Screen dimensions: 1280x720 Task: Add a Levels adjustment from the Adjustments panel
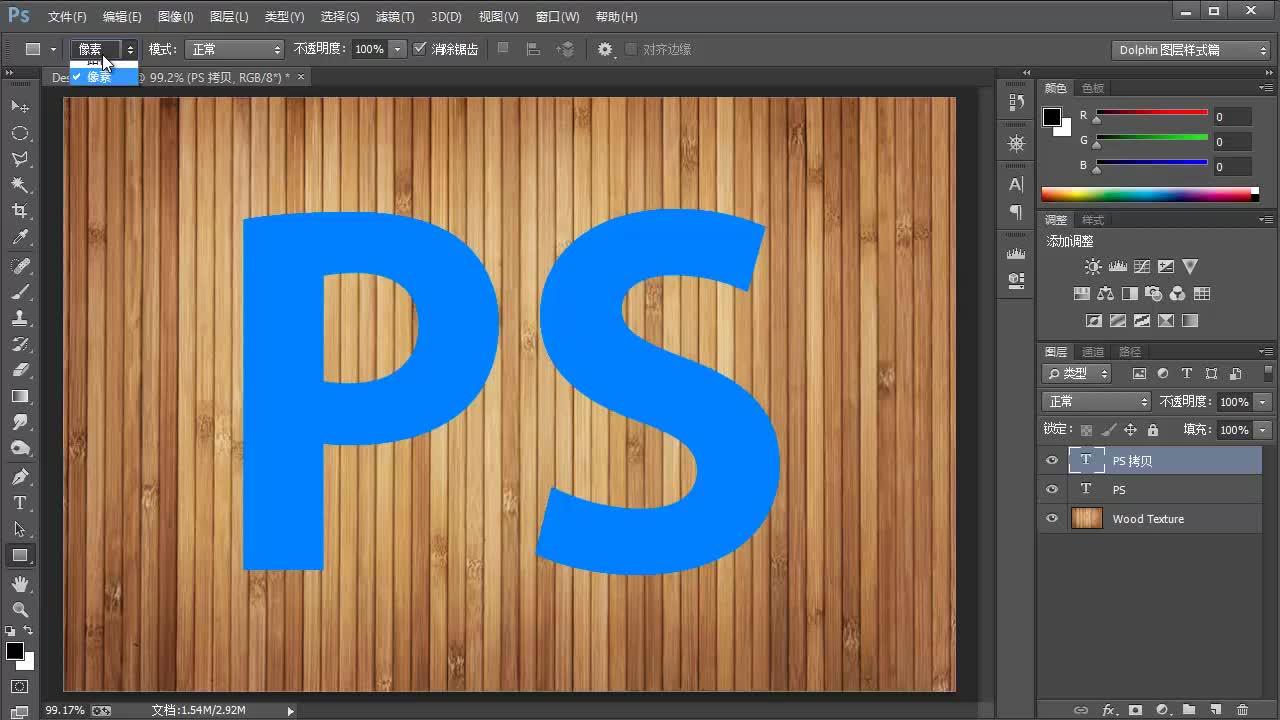click(1118, 267)
